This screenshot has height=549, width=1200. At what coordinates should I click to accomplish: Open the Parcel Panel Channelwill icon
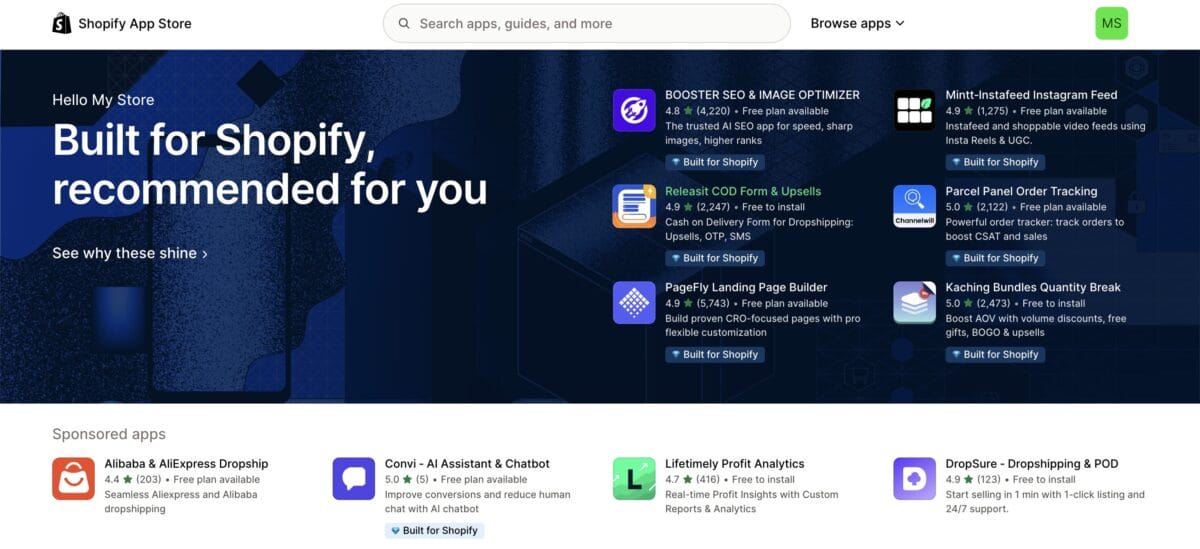(914, 206)
